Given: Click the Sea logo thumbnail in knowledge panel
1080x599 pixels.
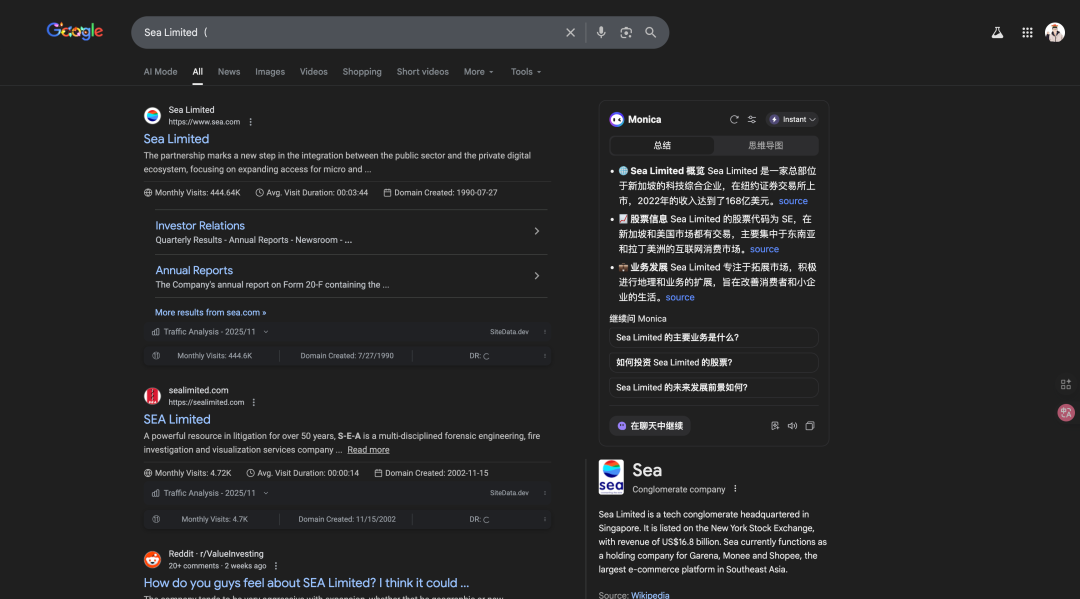Looking at the screenshot, I should click(611, 477).
